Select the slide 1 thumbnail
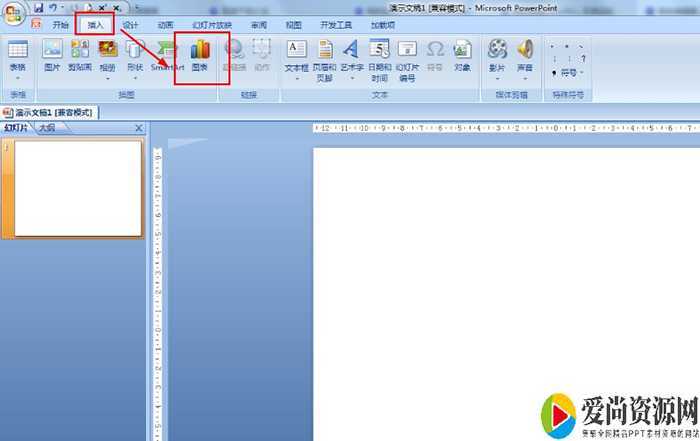Screen dimensions: 700x441 point(78,176)
